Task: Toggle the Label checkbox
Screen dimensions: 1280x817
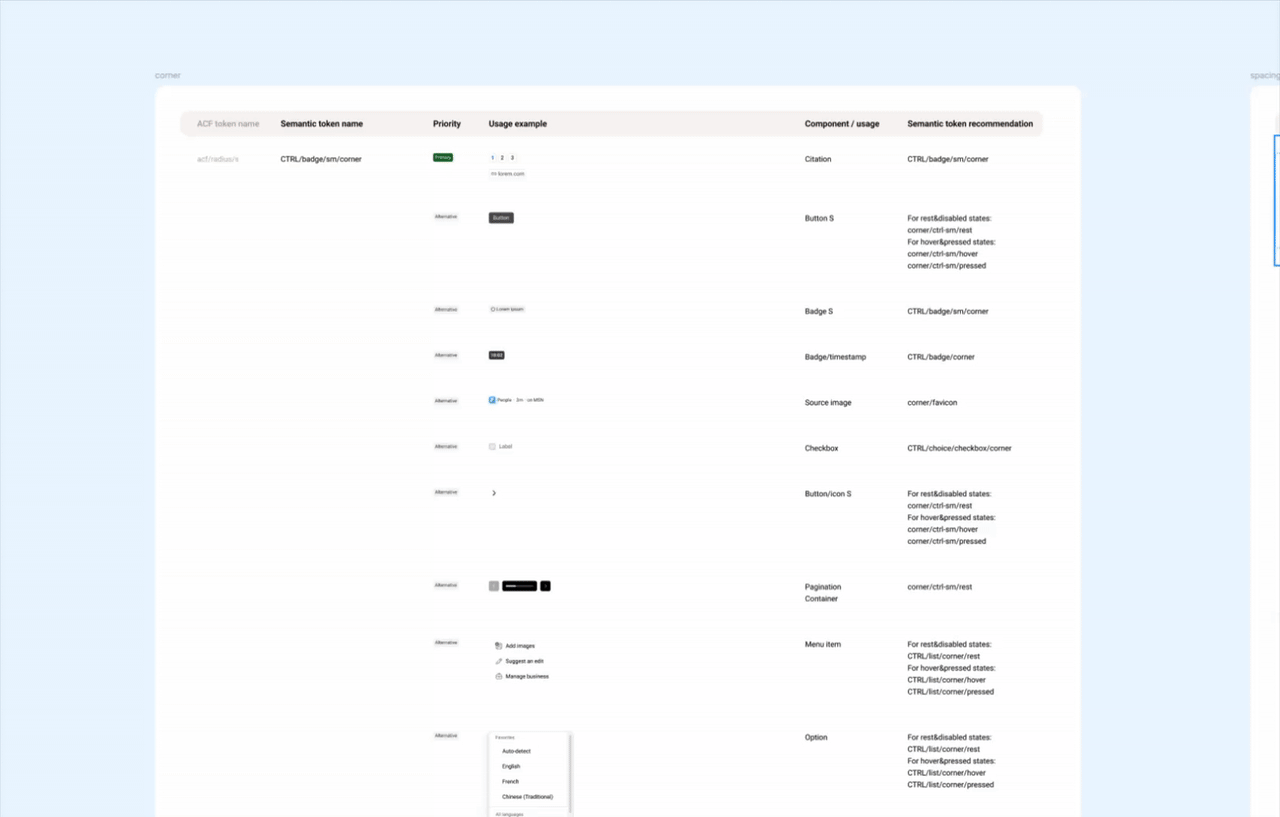Action: [492, 447]
